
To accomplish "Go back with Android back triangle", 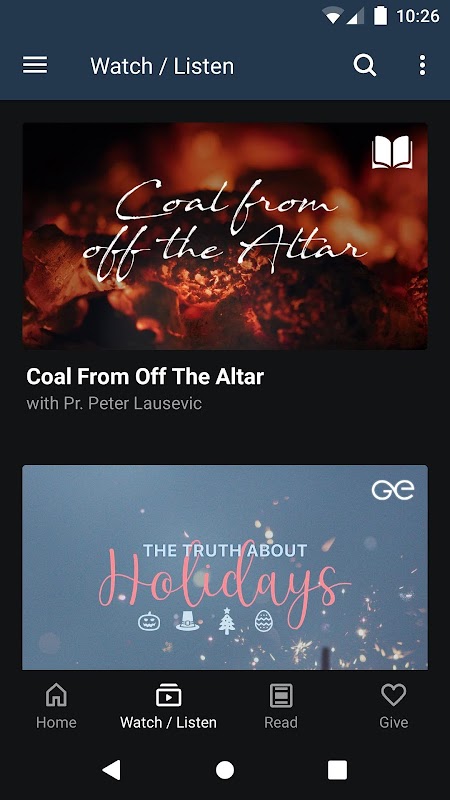I will [x=112, y=770].
